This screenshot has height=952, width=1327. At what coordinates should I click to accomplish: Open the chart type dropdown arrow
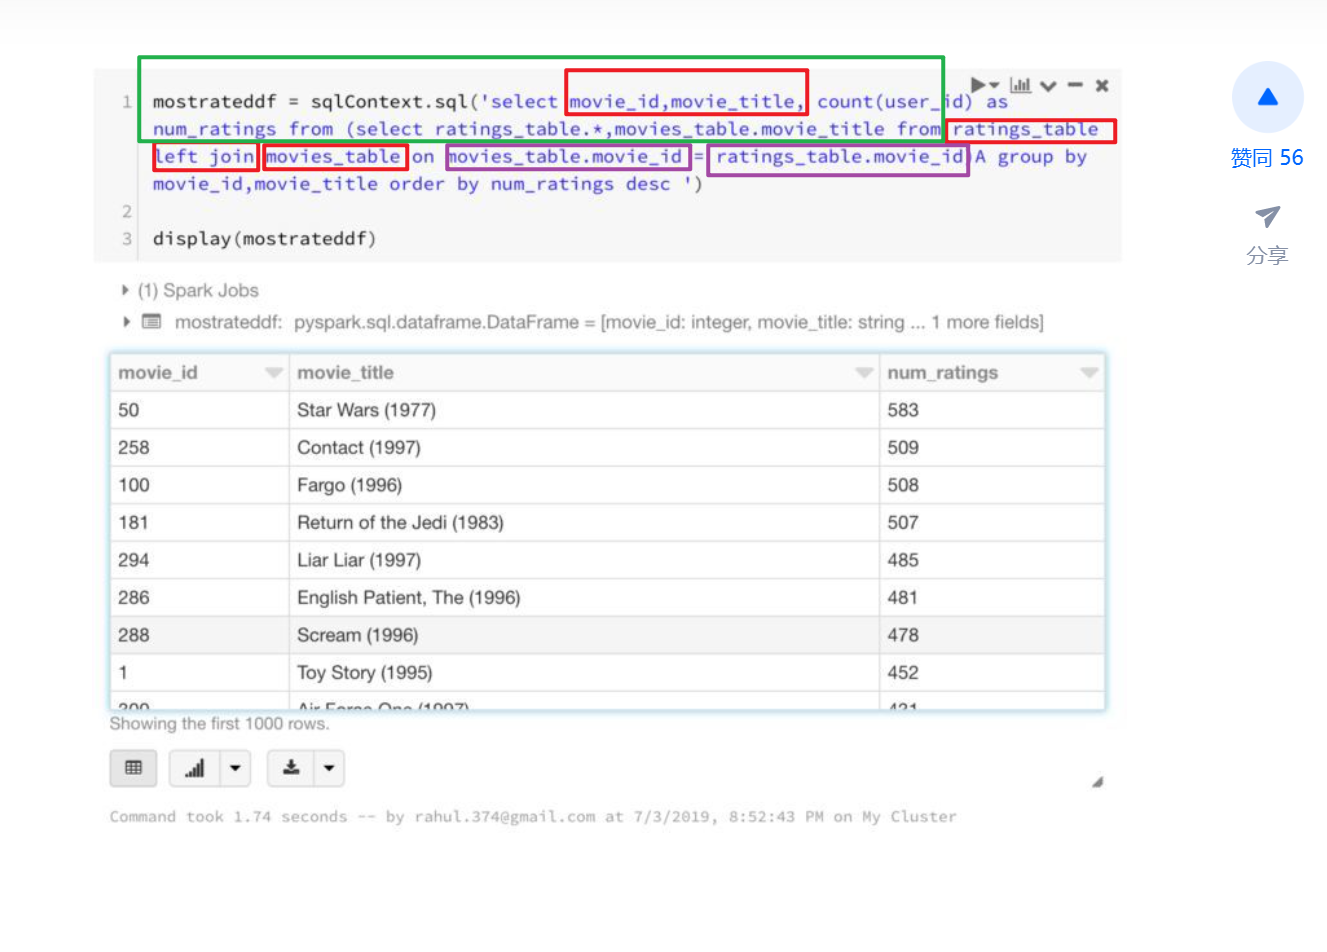pos(235,768)
